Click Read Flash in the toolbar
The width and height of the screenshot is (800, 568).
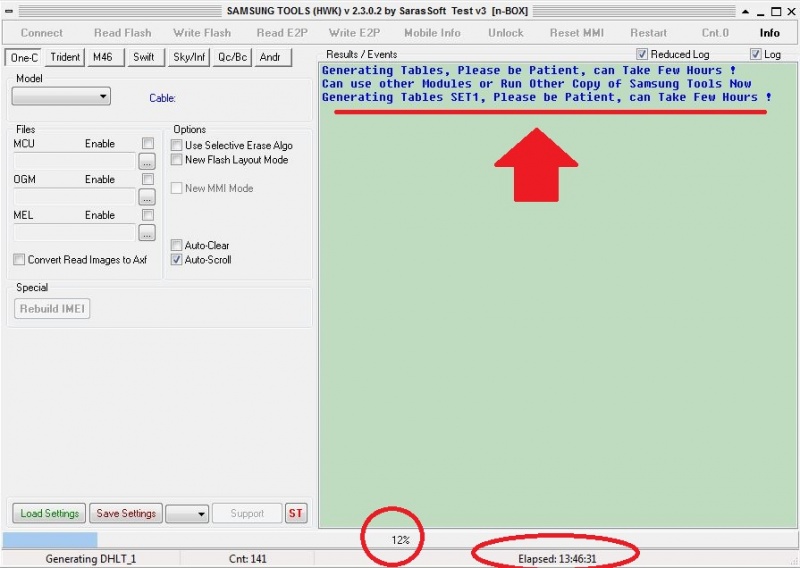point(122,33)
